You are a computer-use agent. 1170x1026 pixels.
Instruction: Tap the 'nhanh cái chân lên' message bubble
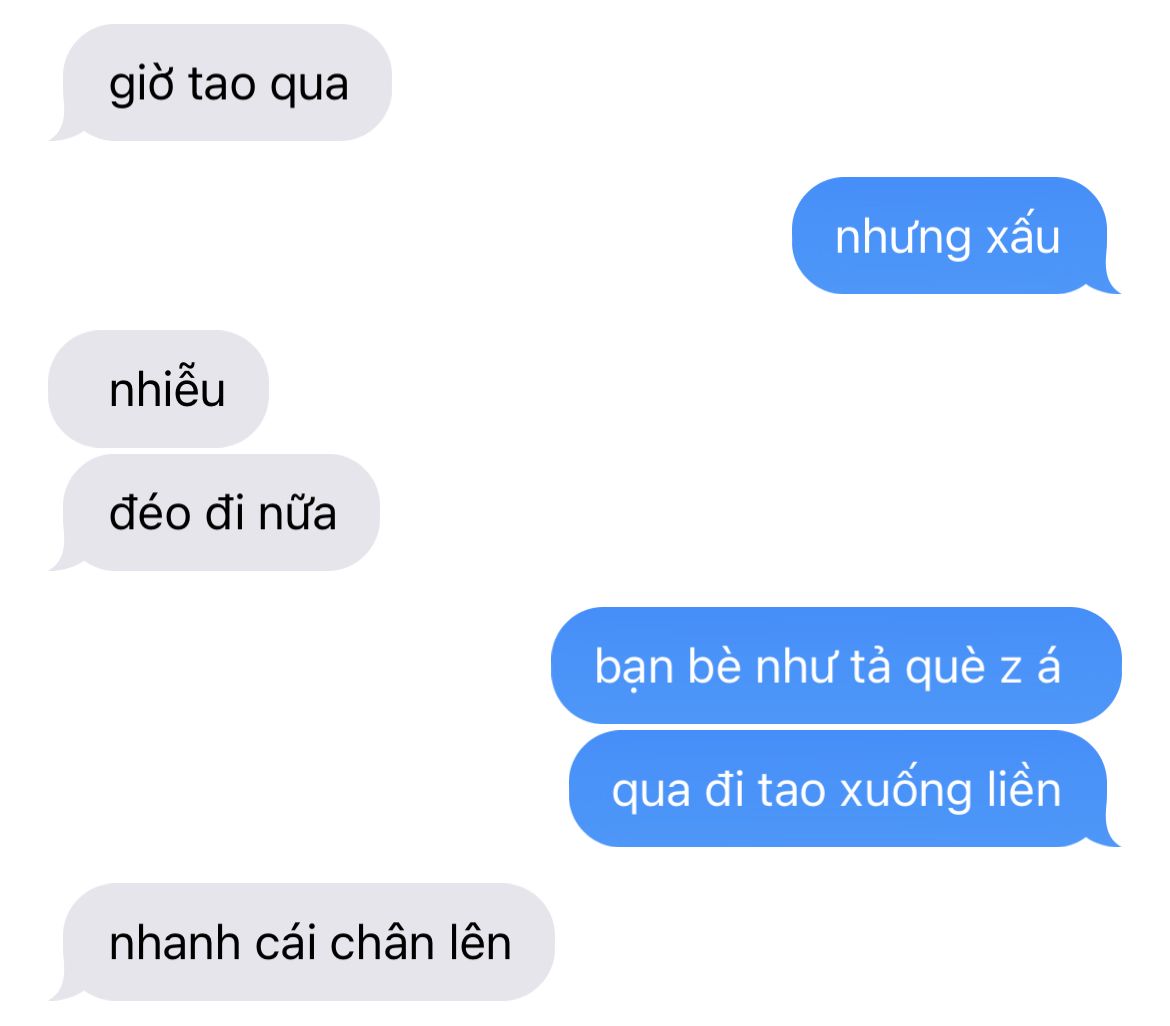point(308,942)
